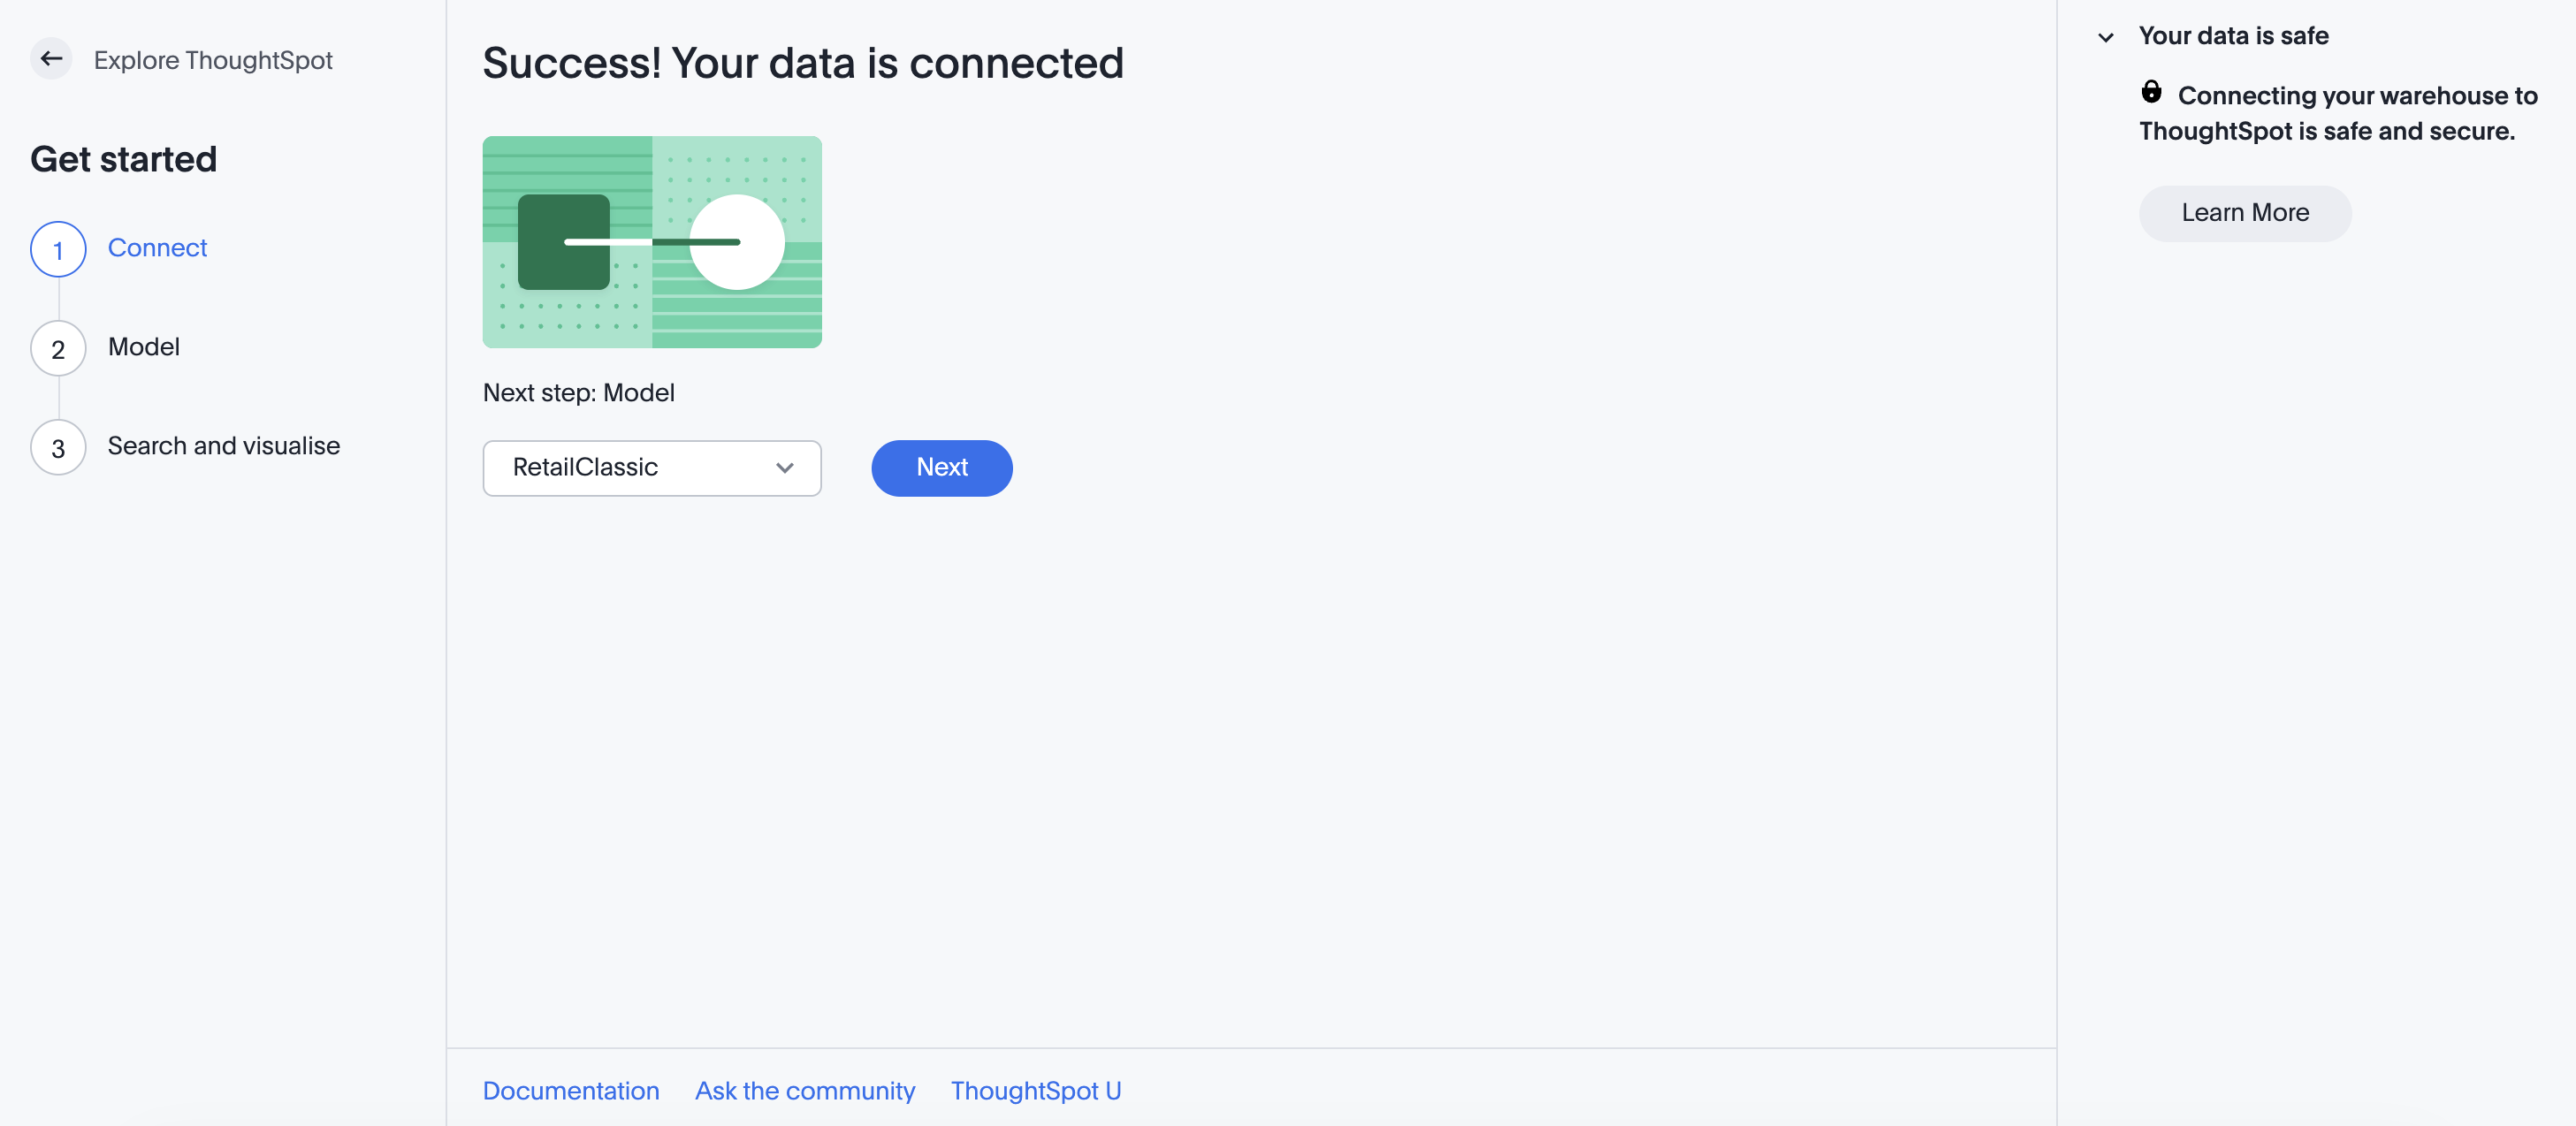Image resolution: width=2576 pixels, height=1126 pixels.
Task: Click the Learn More button
Action: pos(2244,212)
